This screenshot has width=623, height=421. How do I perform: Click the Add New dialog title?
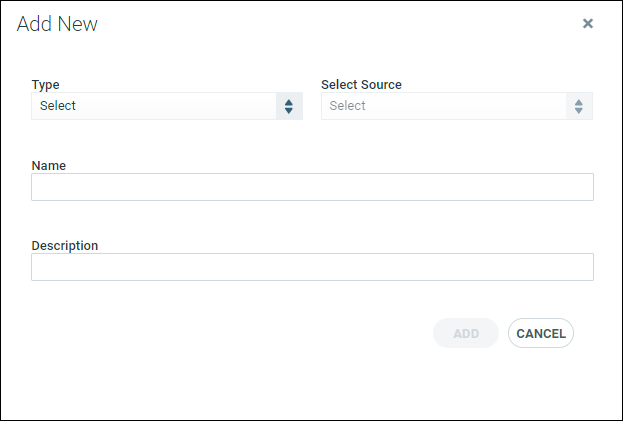pos(57,24)
